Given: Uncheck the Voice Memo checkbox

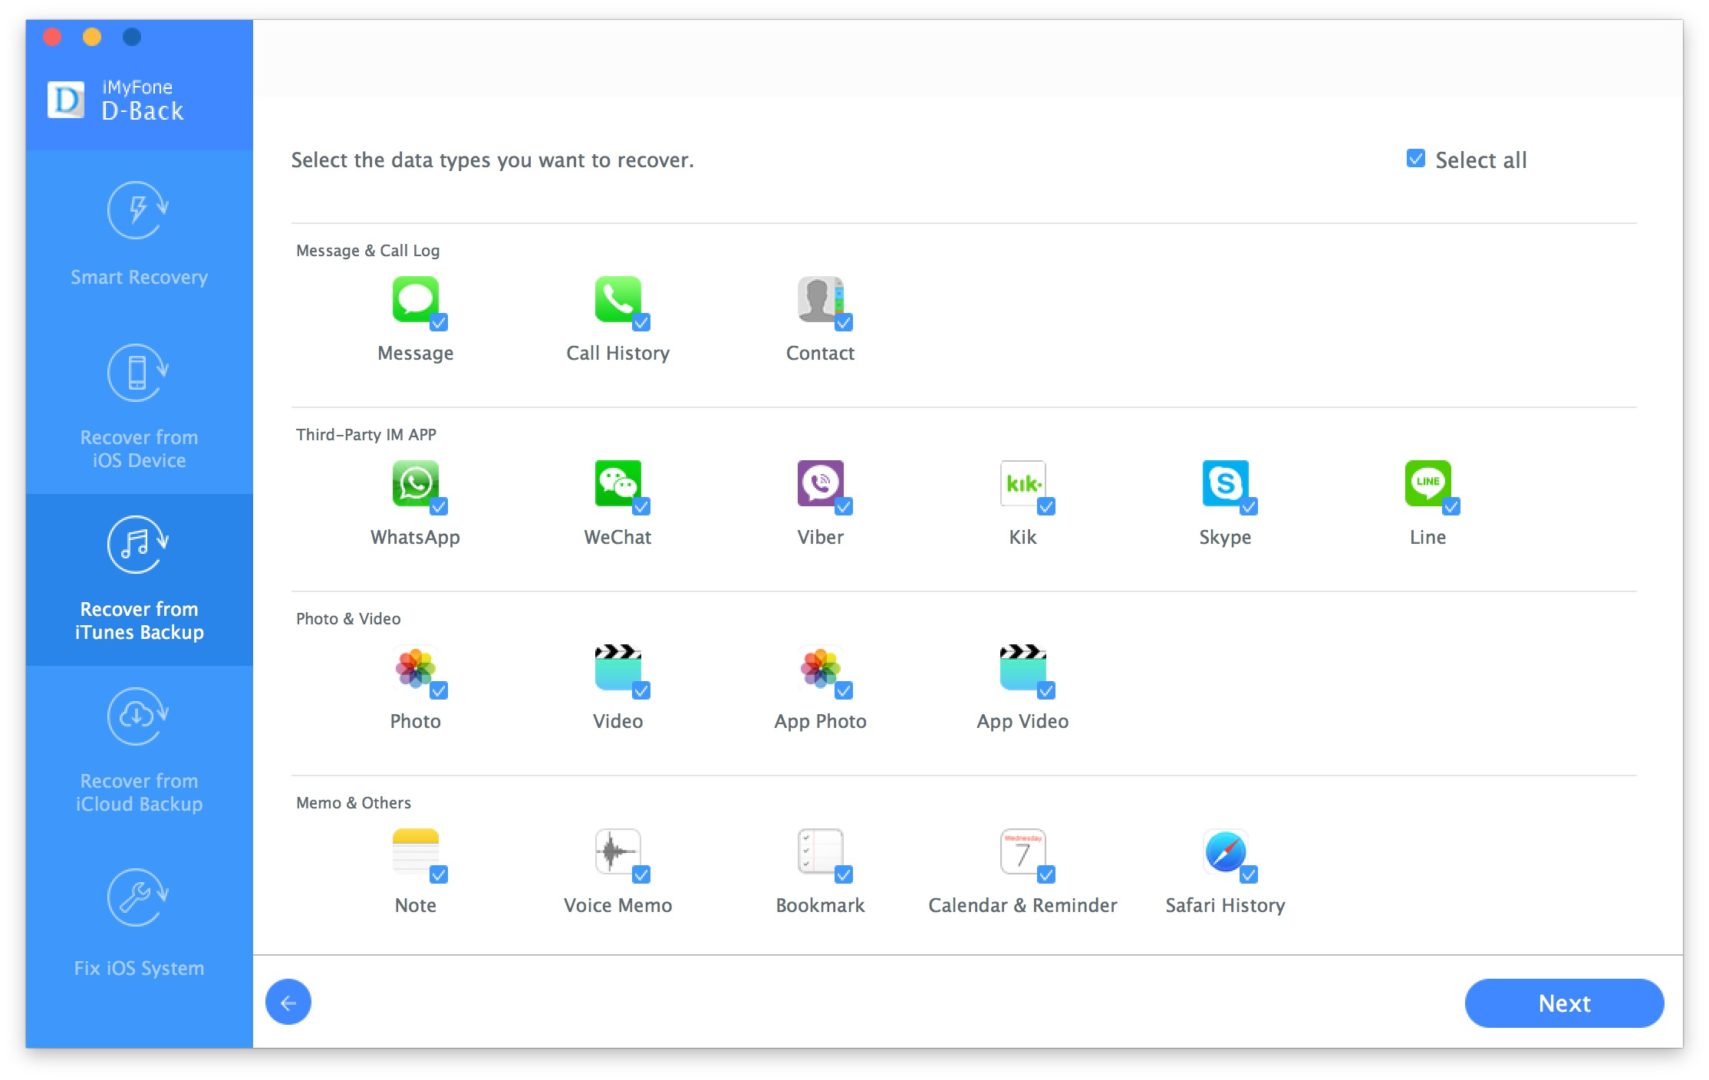Looking at the screenshot, I should [x=642, y=874].
